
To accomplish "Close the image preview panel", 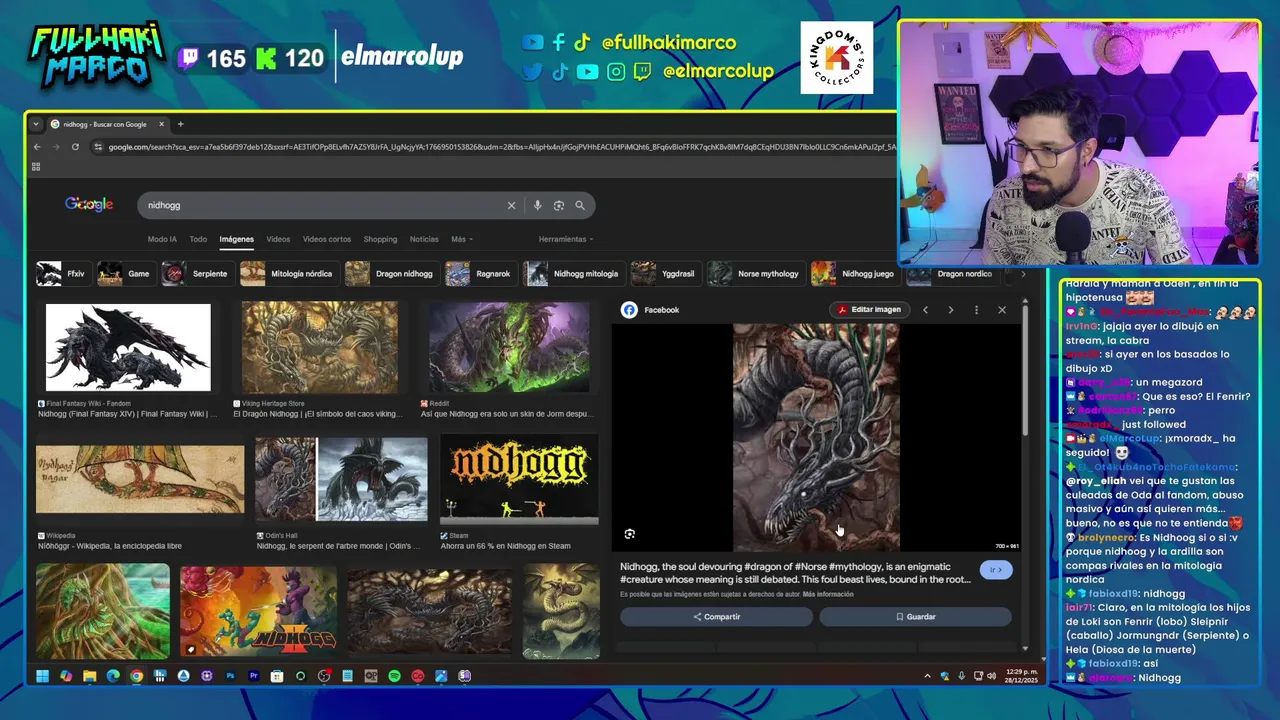I will point(1002,310).
